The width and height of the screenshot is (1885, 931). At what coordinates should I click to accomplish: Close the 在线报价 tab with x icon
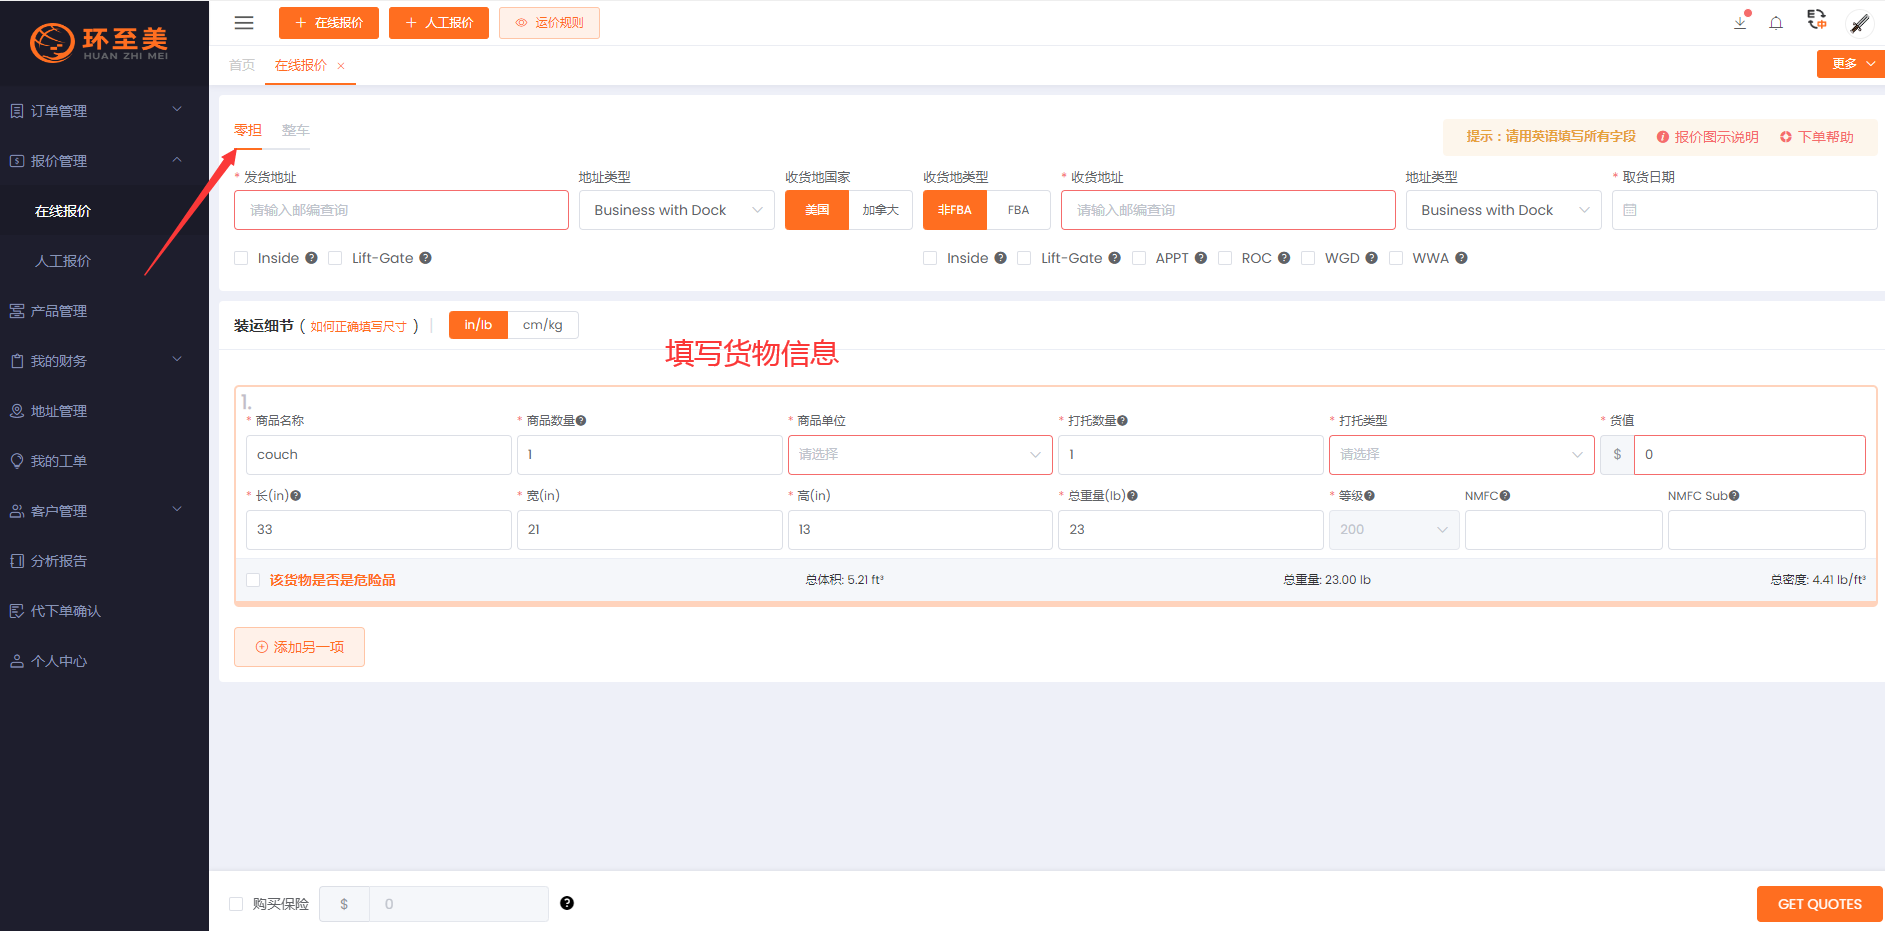pyautogui.click(x=341, y=66)
